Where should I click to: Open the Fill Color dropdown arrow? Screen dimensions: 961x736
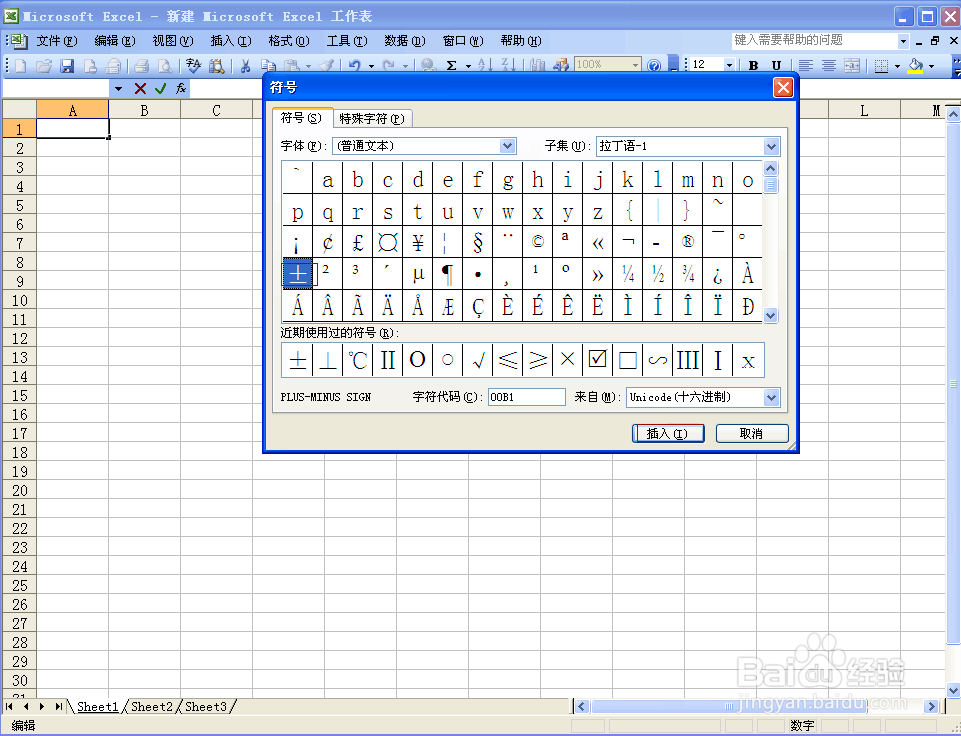932,66
